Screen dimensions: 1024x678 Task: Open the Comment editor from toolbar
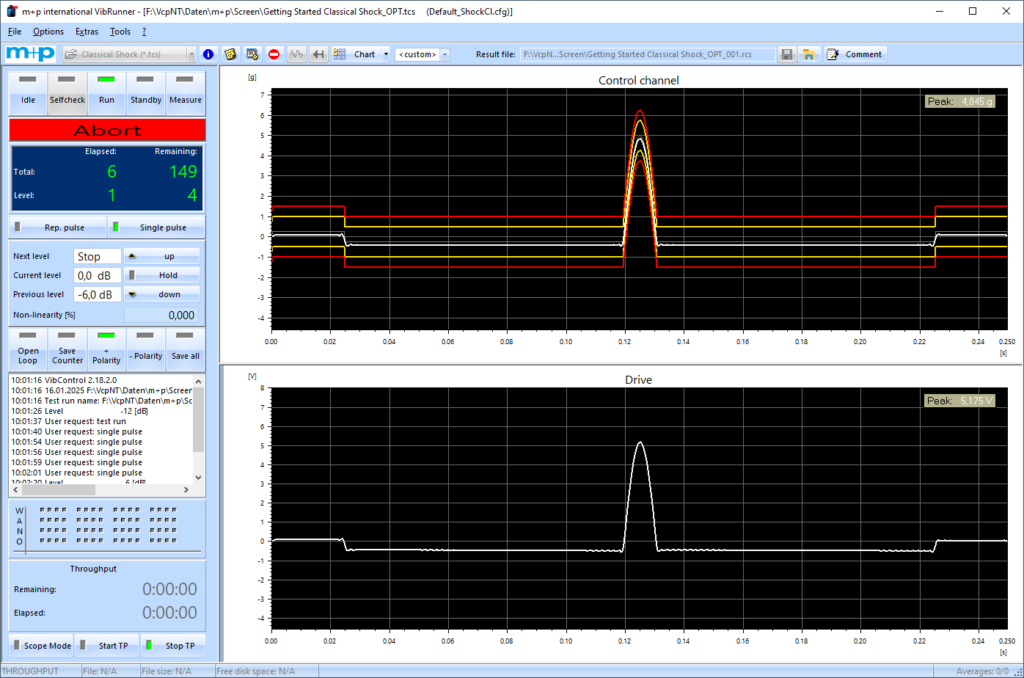(x=855, y=54)
